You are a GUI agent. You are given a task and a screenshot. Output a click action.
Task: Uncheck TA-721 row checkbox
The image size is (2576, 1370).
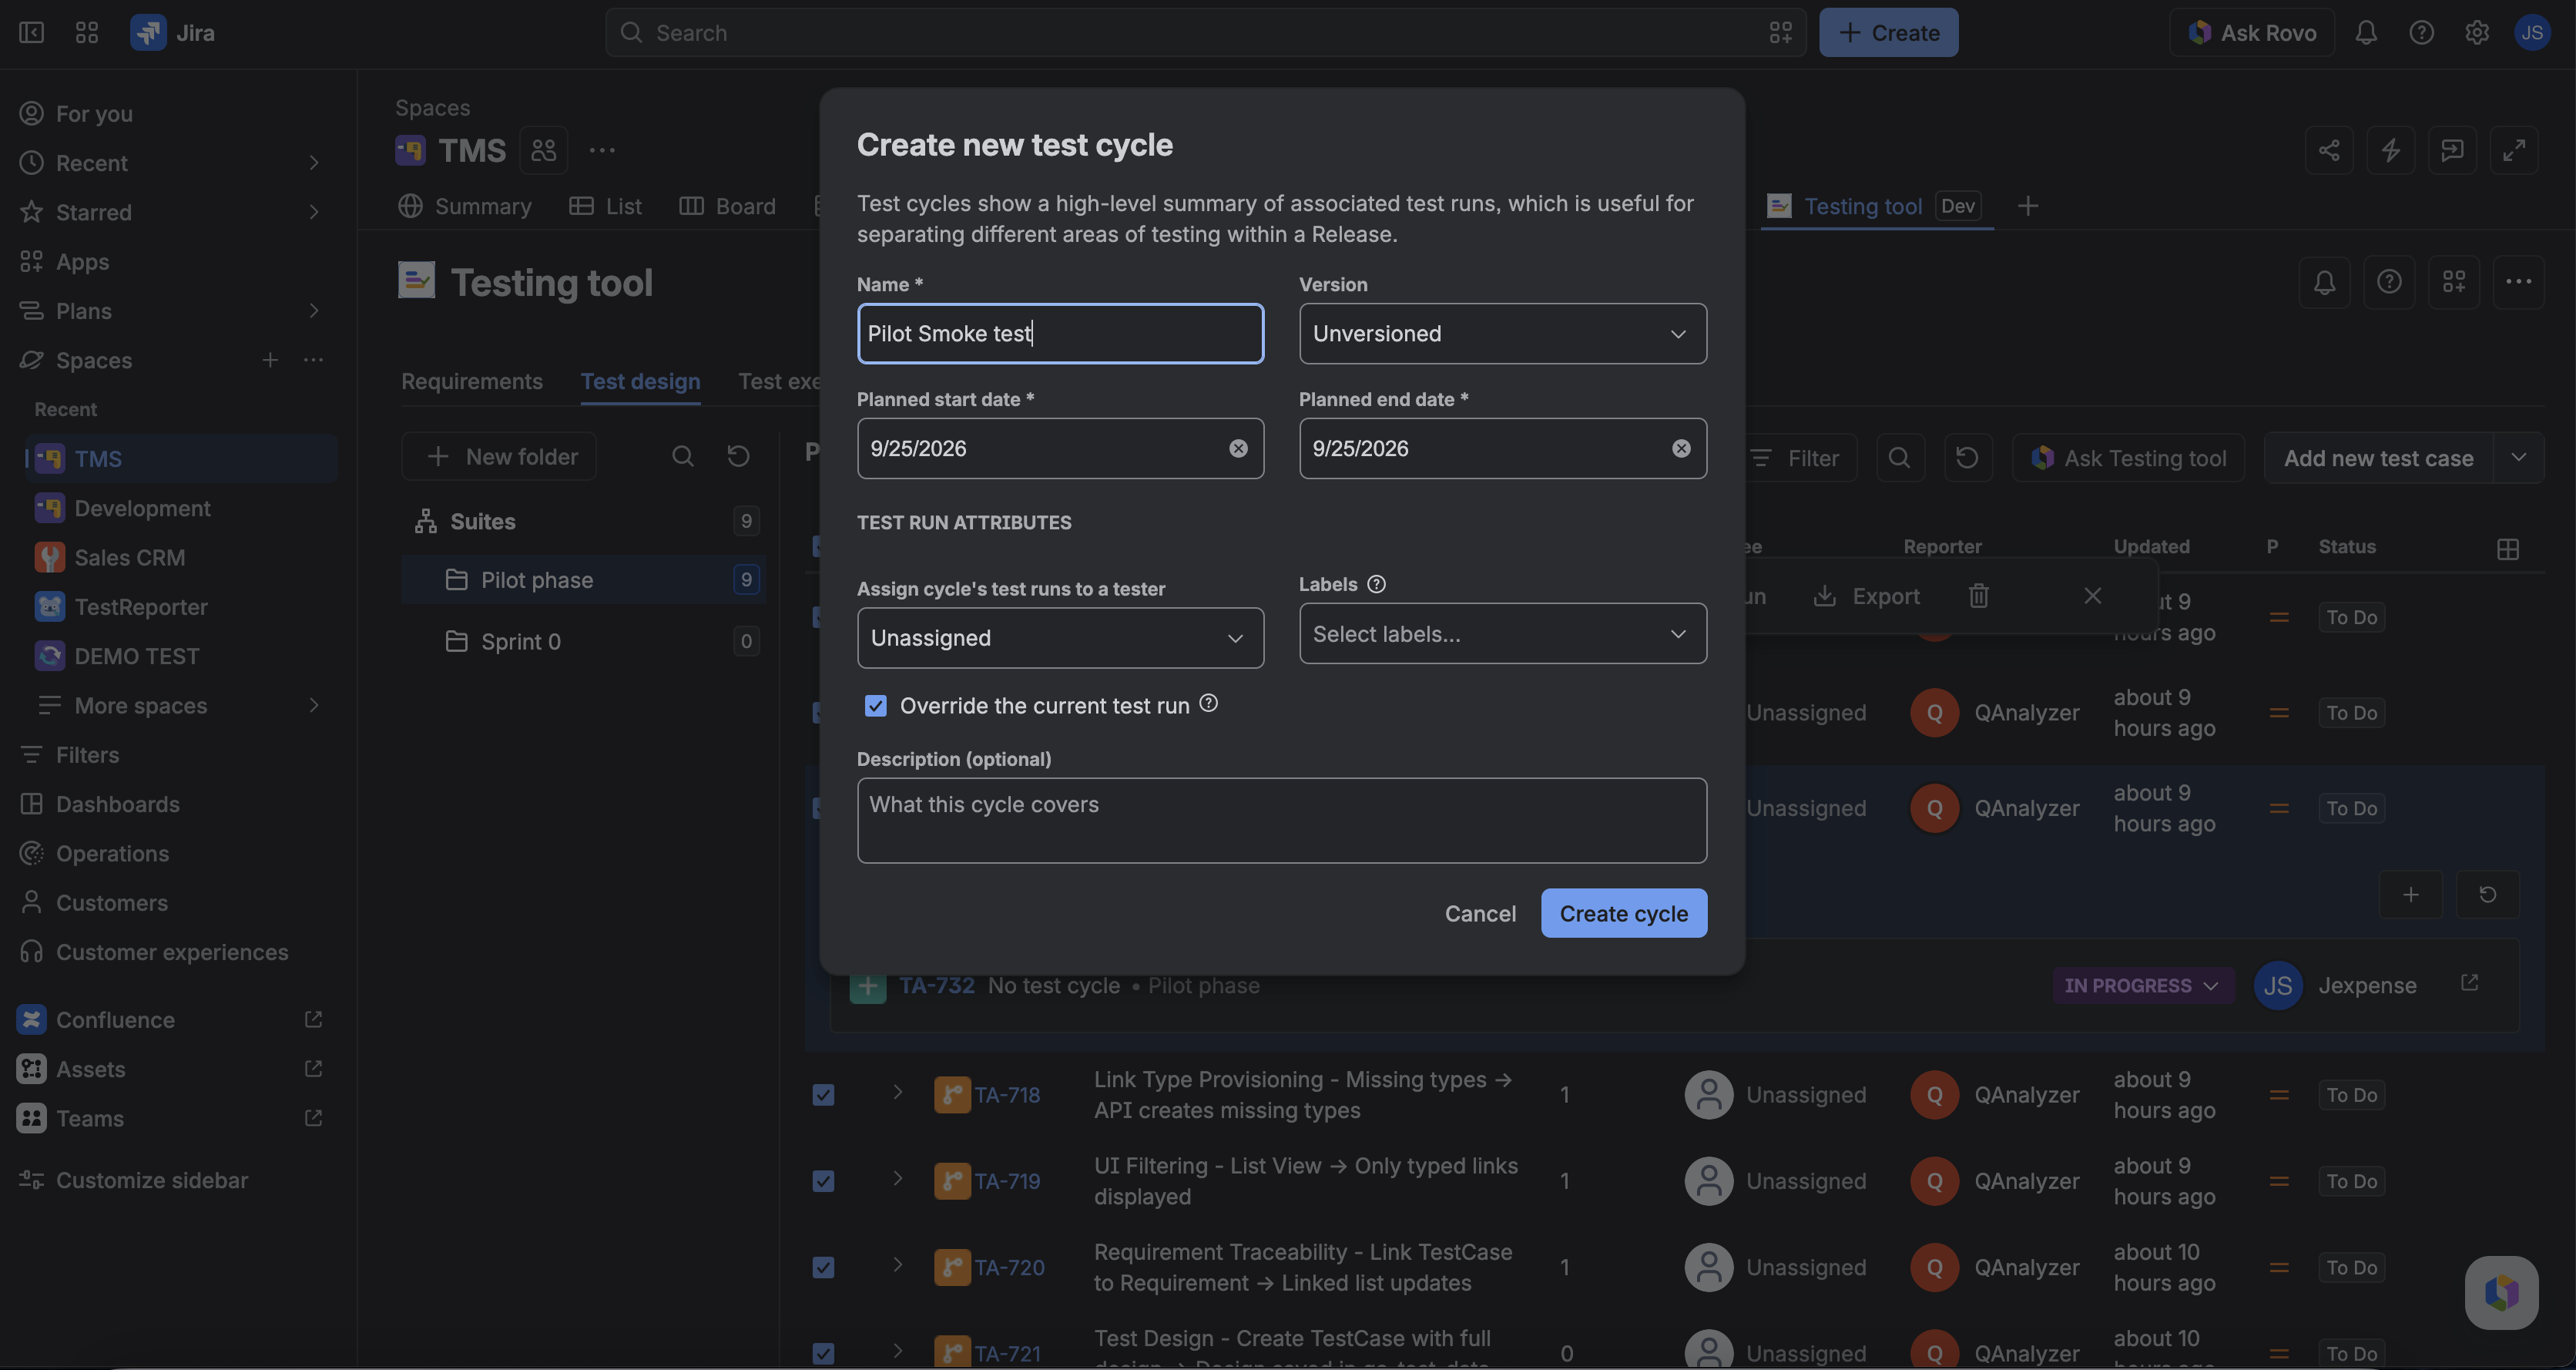[x=823, y=1353]
